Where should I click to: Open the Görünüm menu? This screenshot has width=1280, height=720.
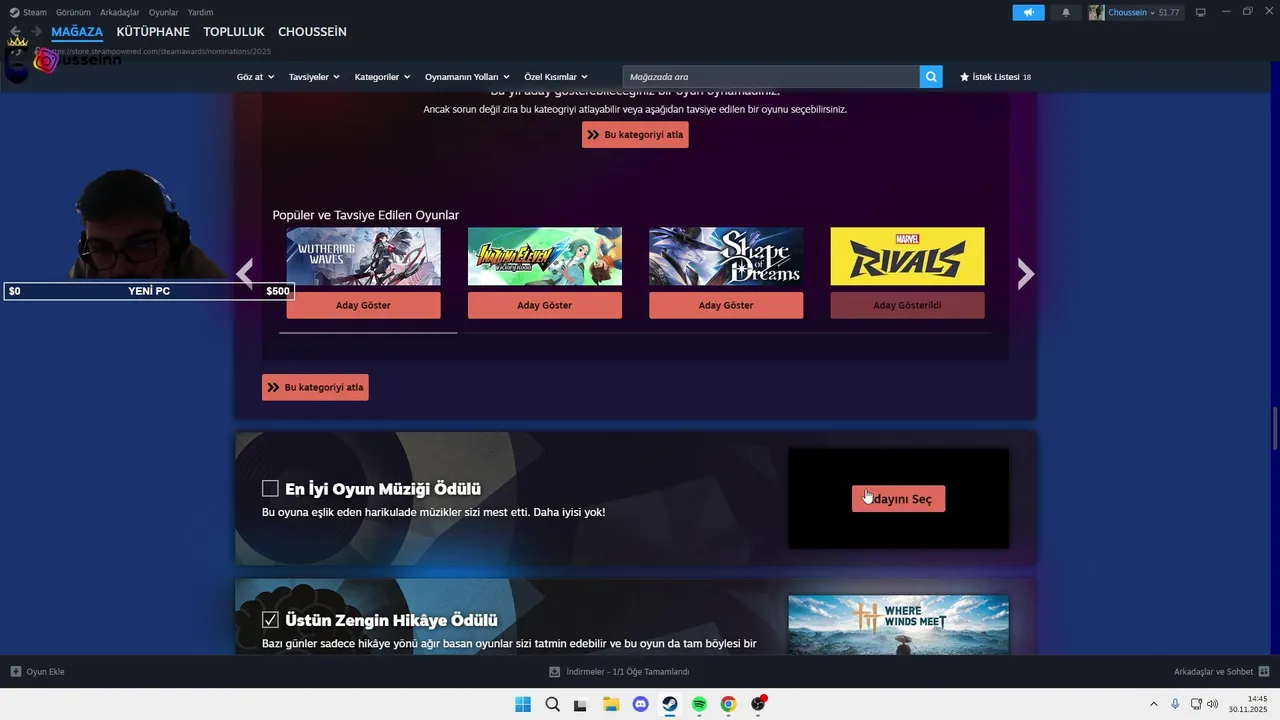[73, 12]
